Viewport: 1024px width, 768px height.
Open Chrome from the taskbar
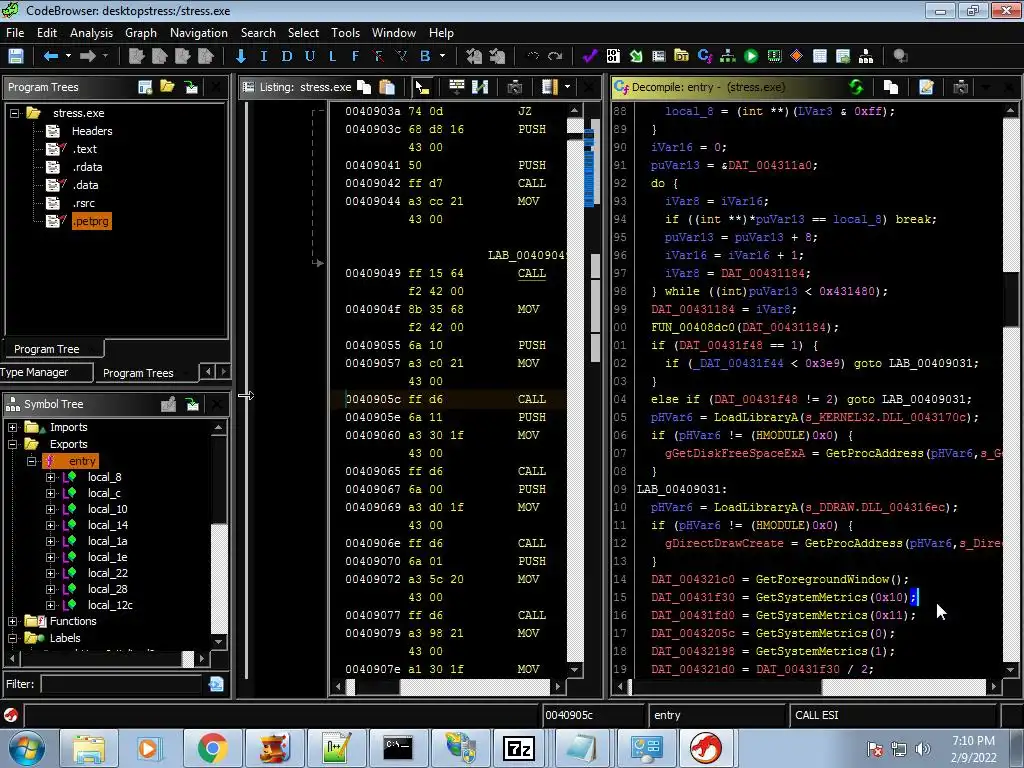pyautogui.click(x=212, y=748)
